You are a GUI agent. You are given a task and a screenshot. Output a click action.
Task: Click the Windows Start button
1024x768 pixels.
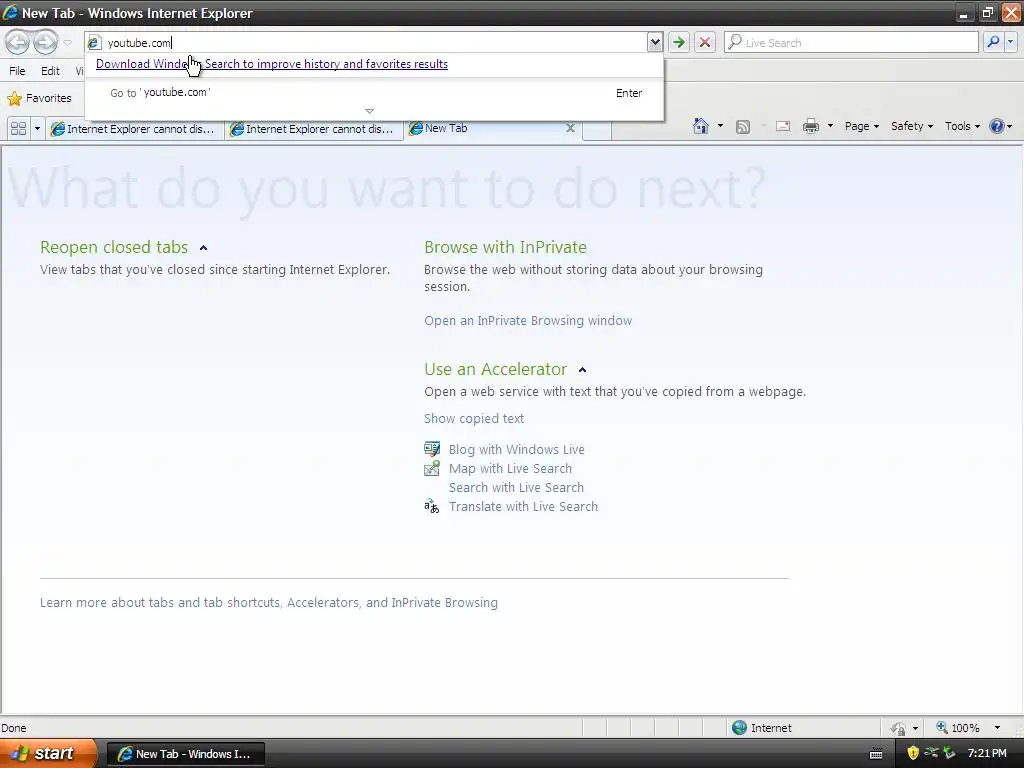[48, 754]
